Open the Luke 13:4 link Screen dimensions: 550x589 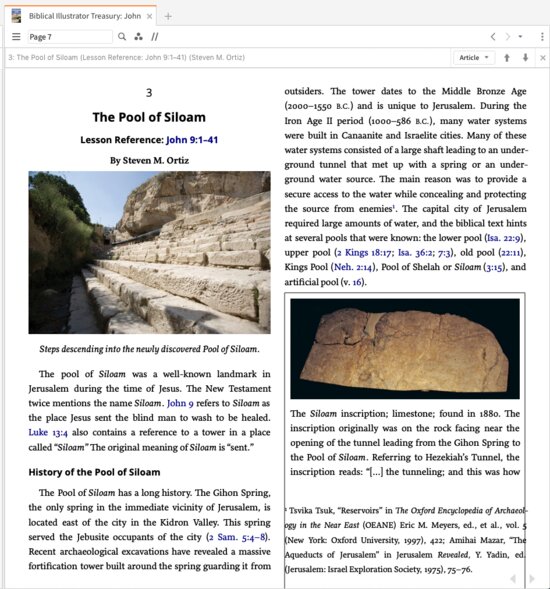pyautogui.click(x=48, y=432)
